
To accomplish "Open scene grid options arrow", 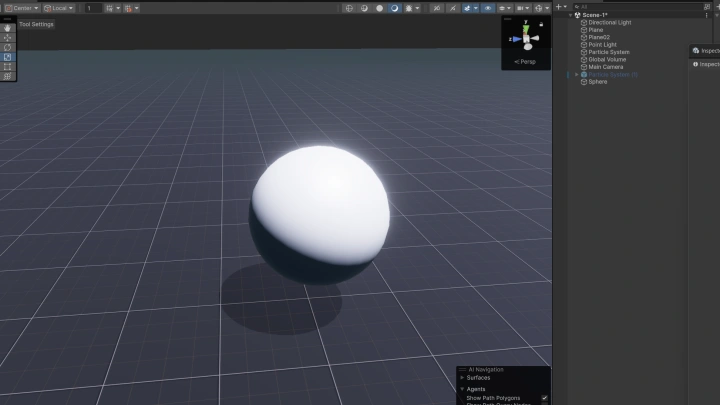I will (x=509, y=8).
